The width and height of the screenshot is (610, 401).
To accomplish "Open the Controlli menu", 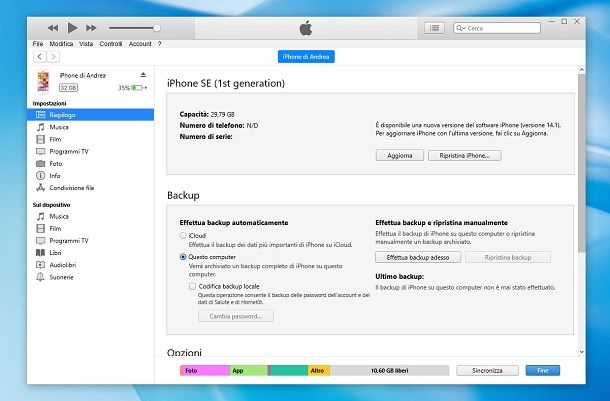I will click(111, 44).
